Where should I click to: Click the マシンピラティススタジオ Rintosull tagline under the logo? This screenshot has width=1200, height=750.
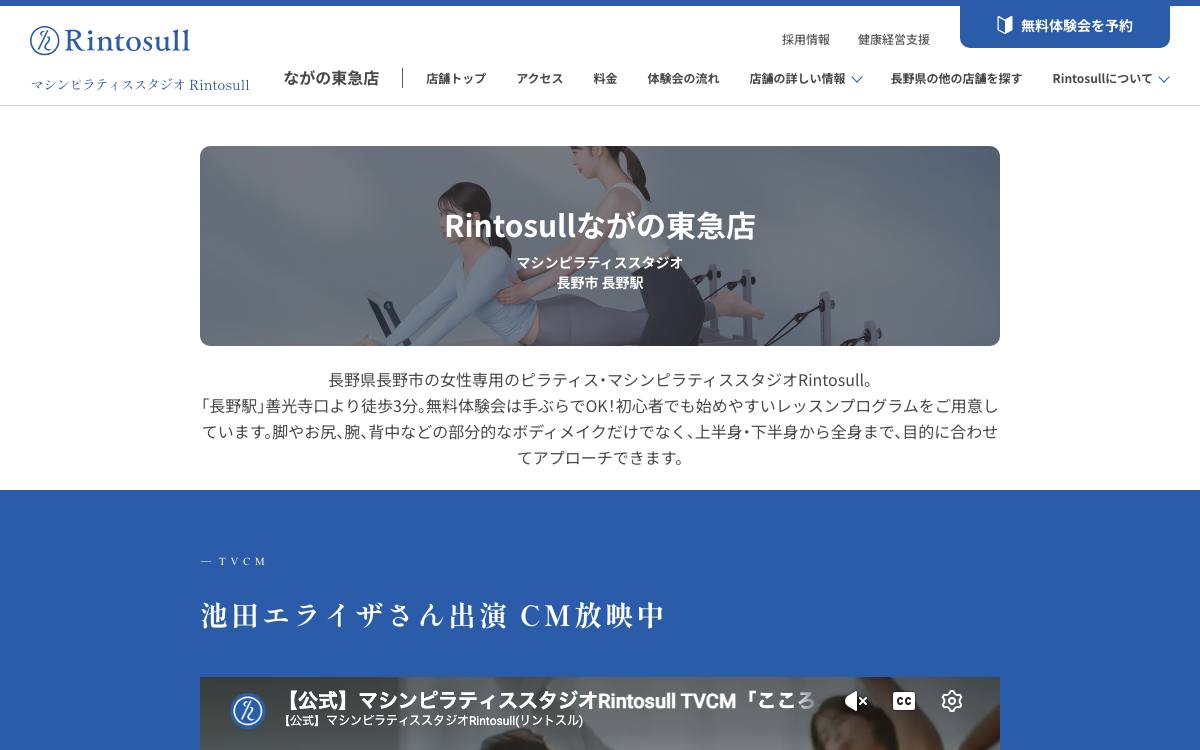click(x=140, y=85)
